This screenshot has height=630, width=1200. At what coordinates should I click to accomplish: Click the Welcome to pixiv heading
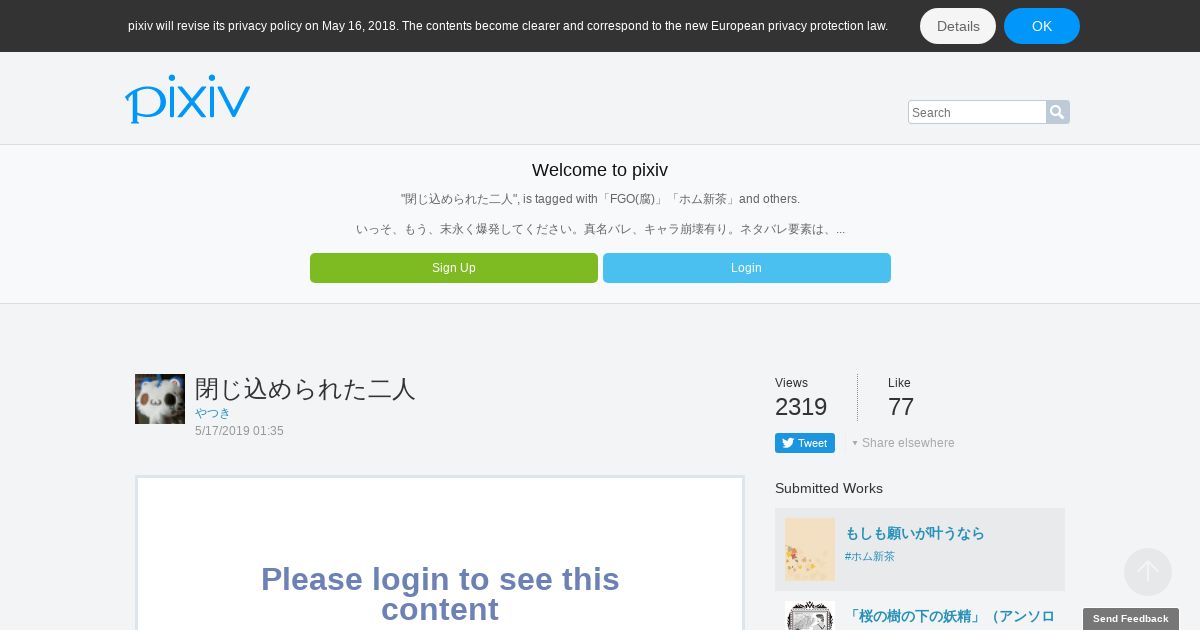pos(600,170)
